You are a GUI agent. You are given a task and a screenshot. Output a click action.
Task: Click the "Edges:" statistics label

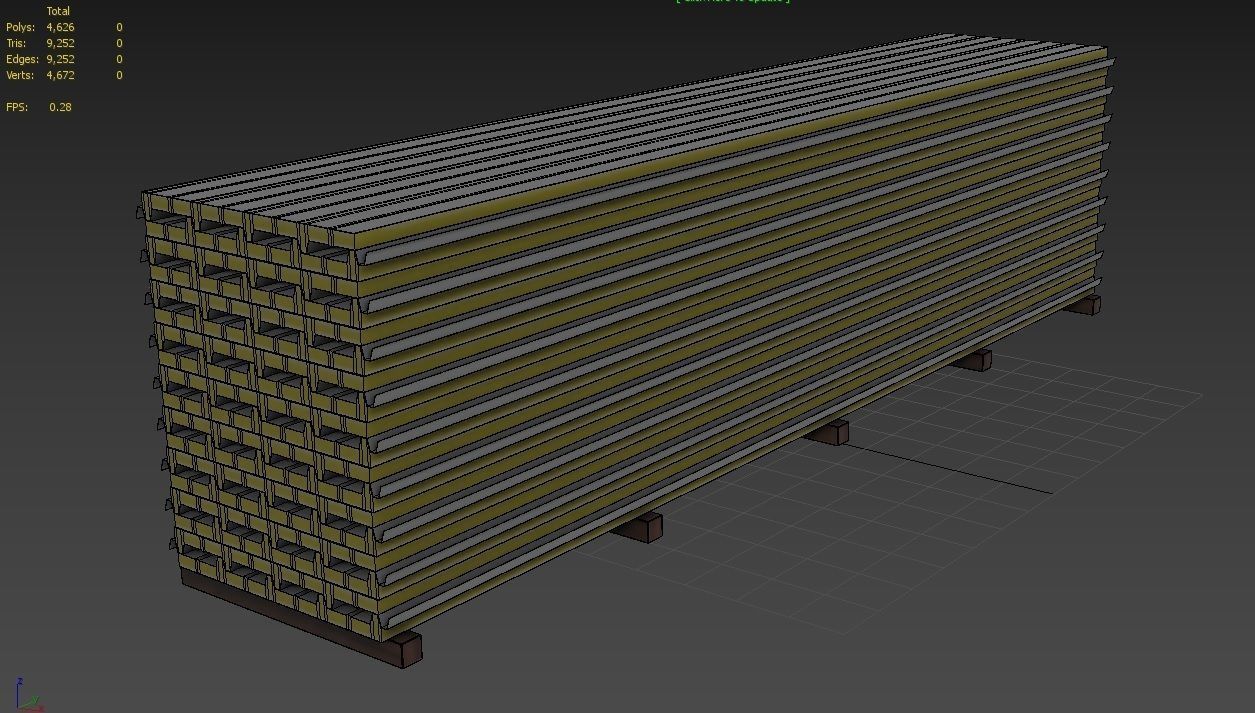(x=22, y=59)
